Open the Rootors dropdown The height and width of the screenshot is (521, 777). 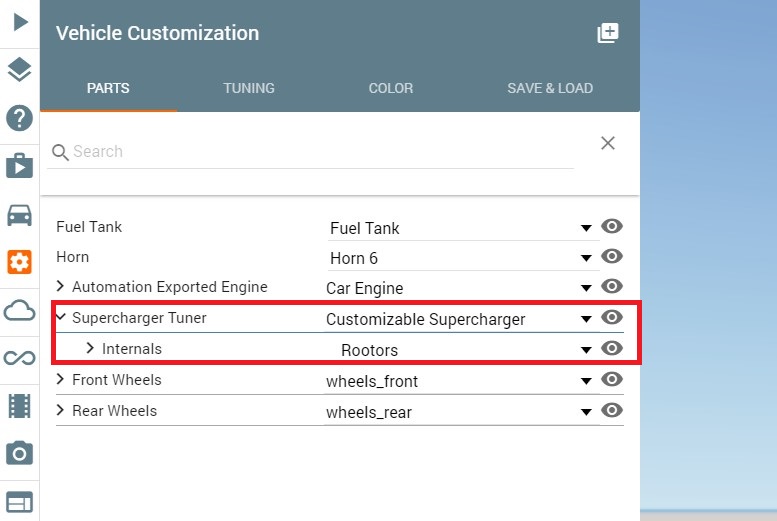[468, 350]
